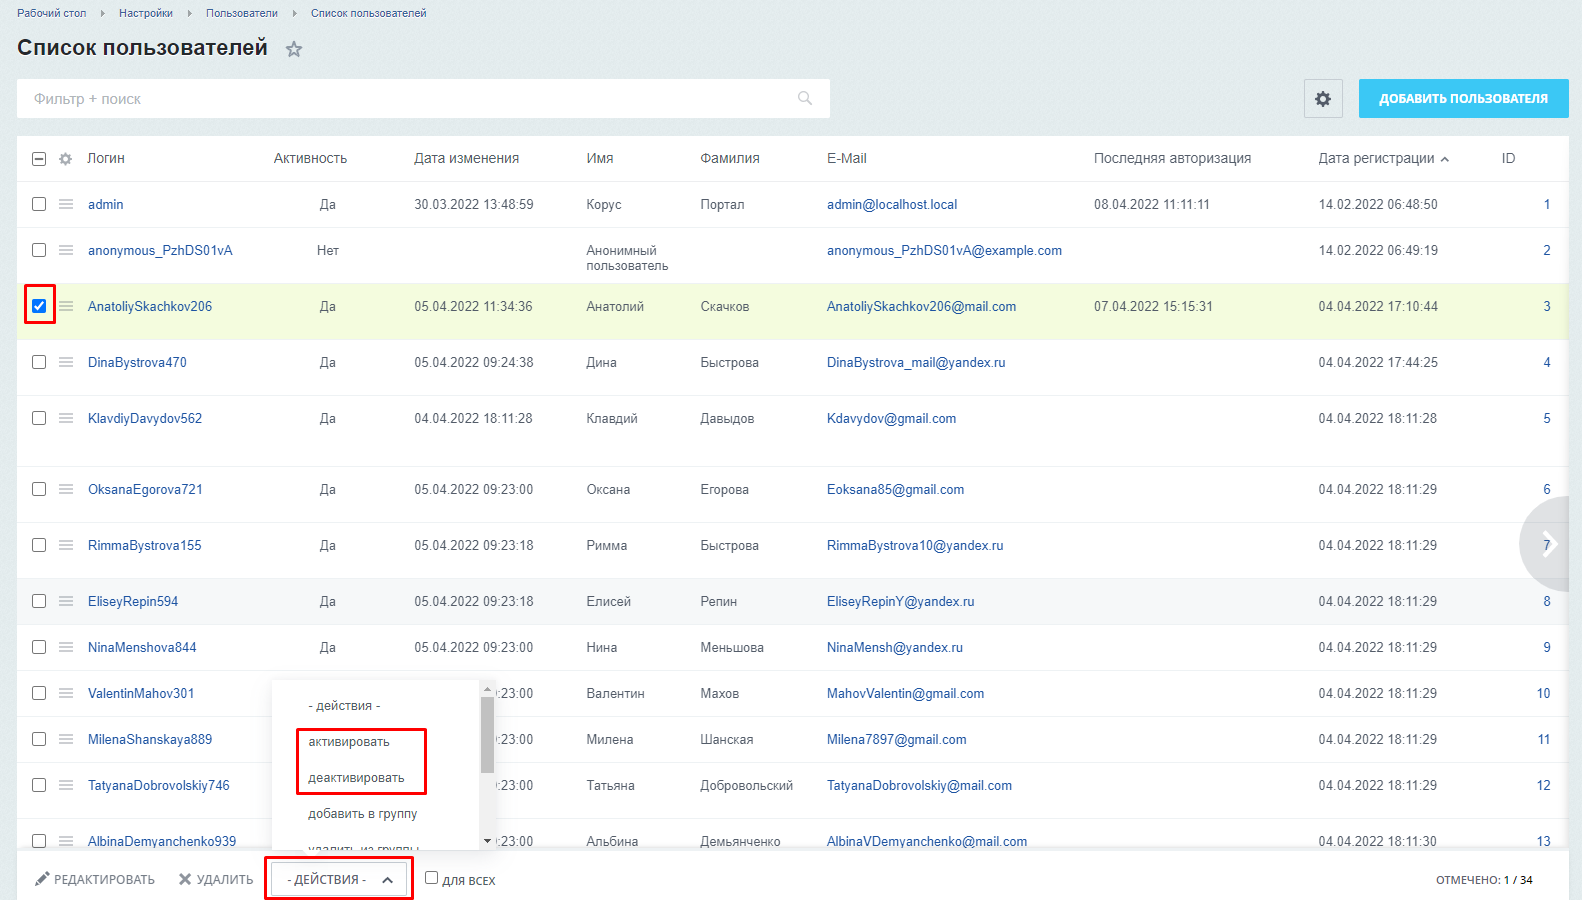Check the admin row checkbox
The image size is (1582, 900).
point(39,204)
